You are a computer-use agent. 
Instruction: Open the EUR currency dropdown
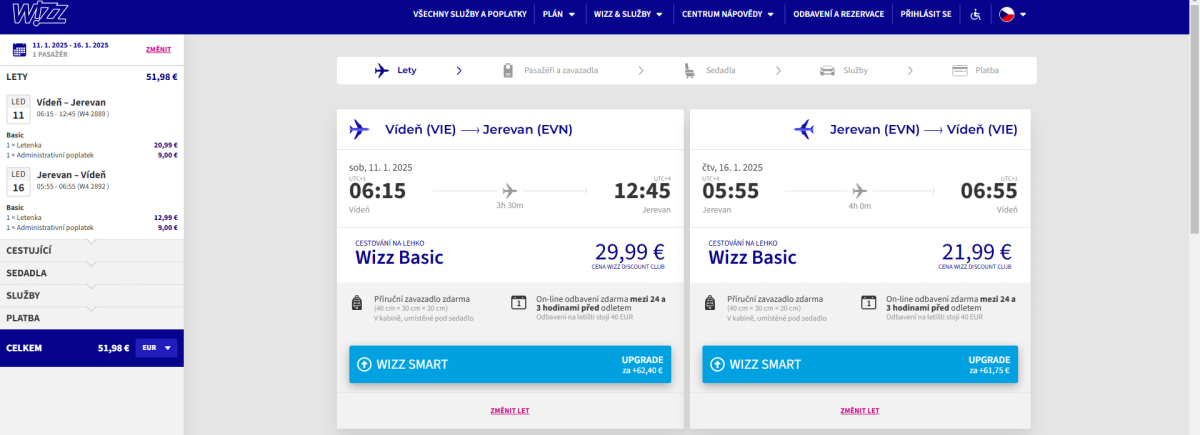tap(156, 348)
